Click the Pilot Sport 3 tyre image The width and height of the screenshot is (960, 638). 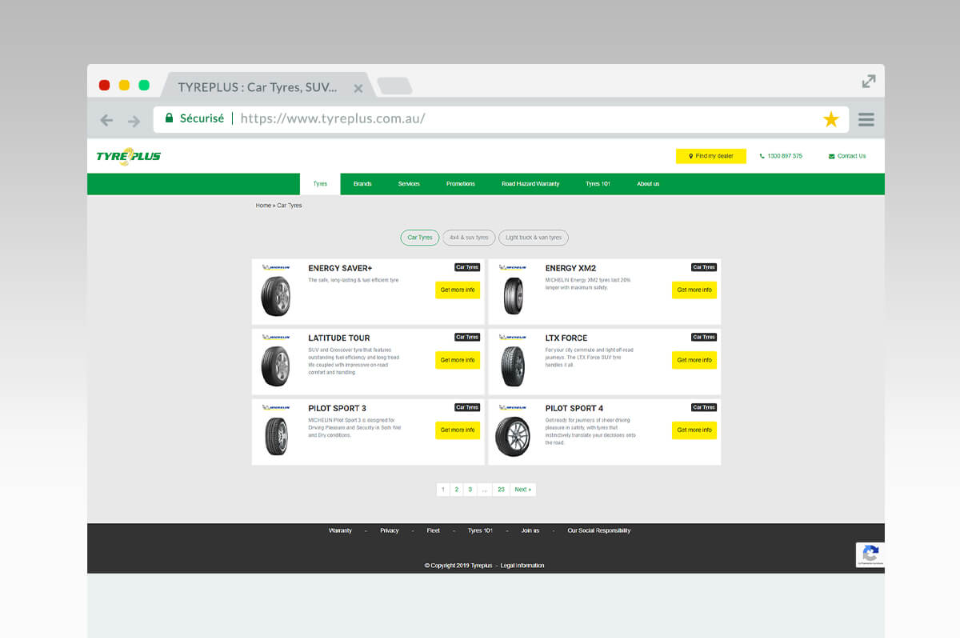pyautogui.click(x=276, y=436)
